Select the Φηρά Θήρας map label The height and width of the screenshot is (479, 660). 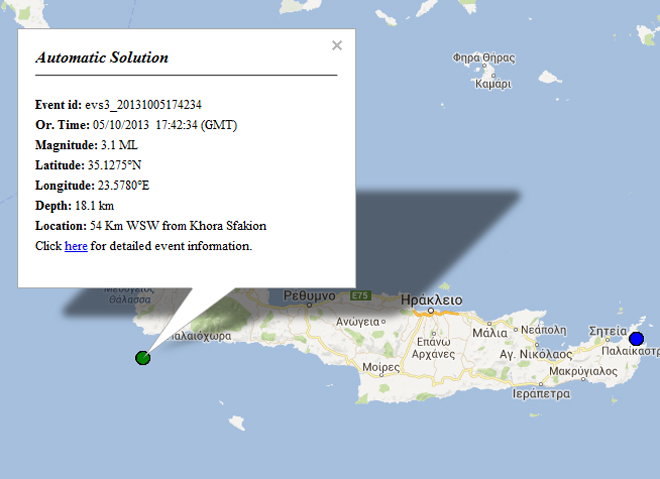point(482,58)
